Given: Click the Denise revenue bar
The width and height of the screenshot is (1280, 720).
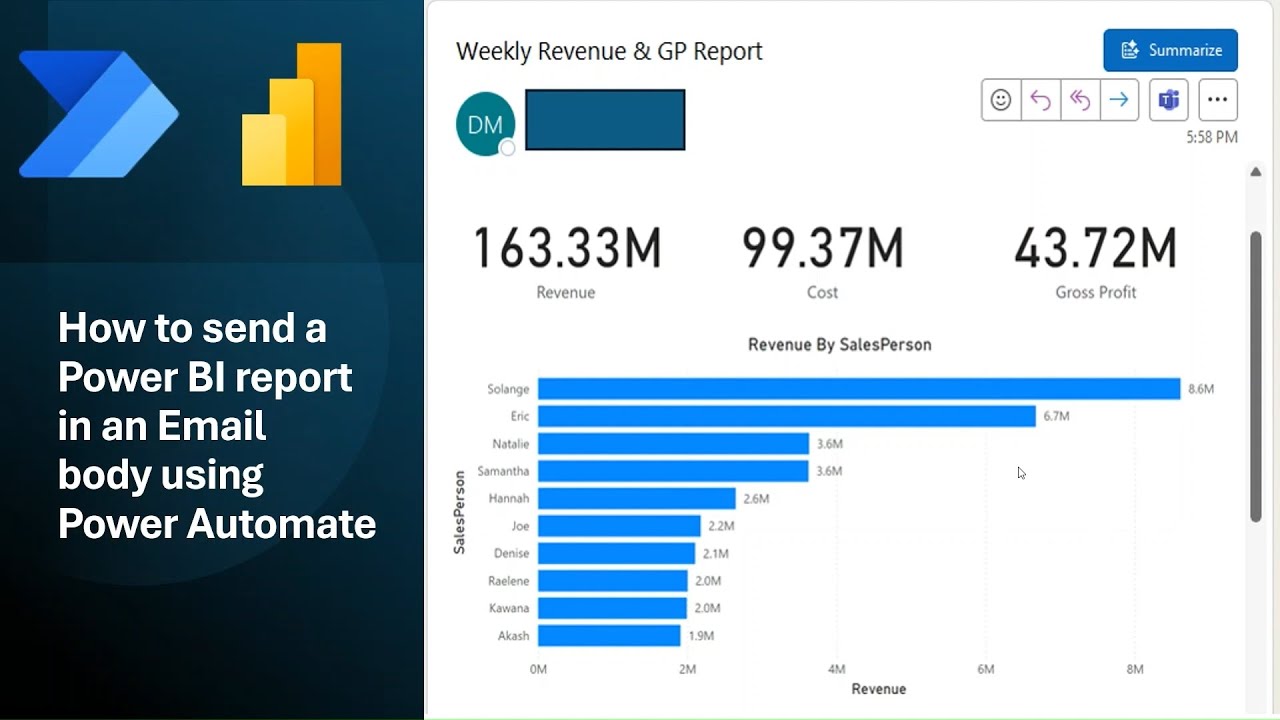Looking at the screenshot, I should (x=616, y=553).
